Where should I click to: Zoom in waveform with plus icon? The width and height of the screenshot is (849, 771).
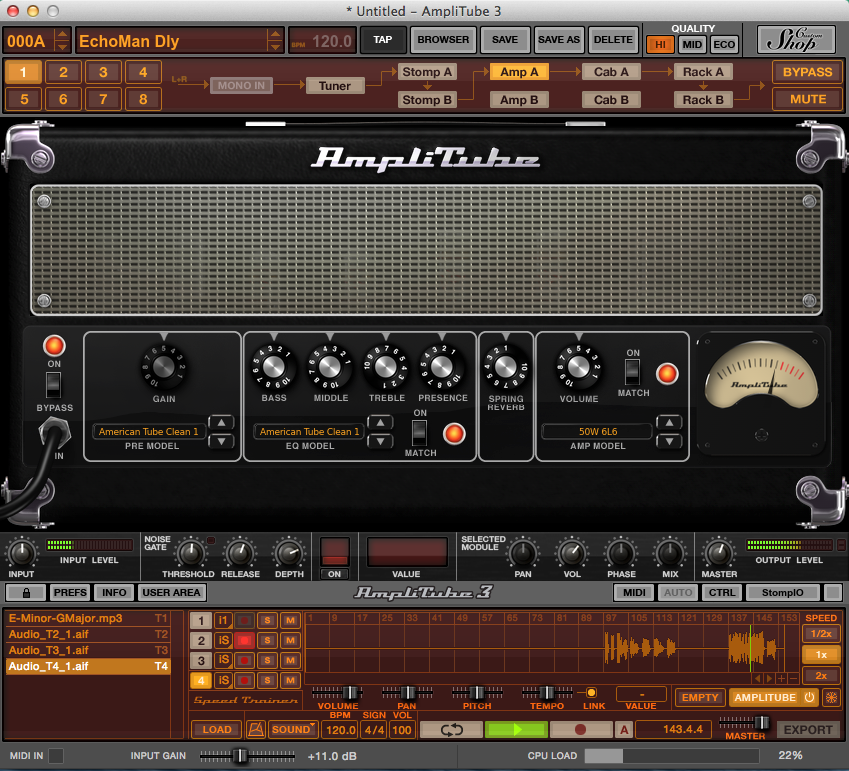pos(781,678)
